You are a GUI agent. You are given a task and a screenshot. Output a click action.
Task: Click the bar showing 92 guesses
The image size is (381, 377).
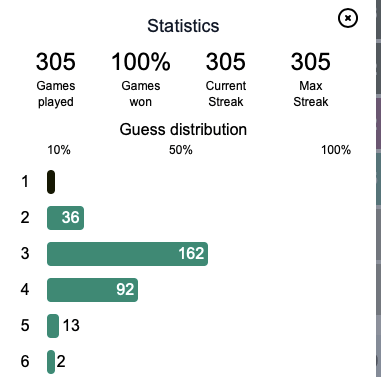[x=92, y=290]
